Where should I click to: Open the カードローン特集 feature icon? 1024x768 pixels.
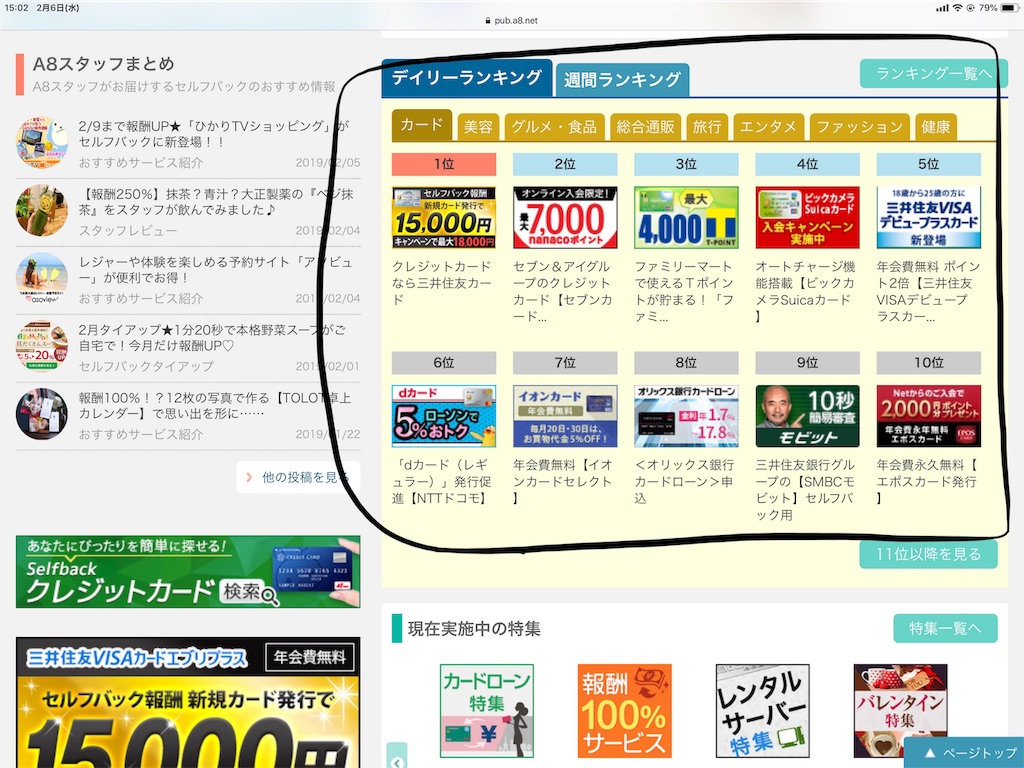pos(487,711)
